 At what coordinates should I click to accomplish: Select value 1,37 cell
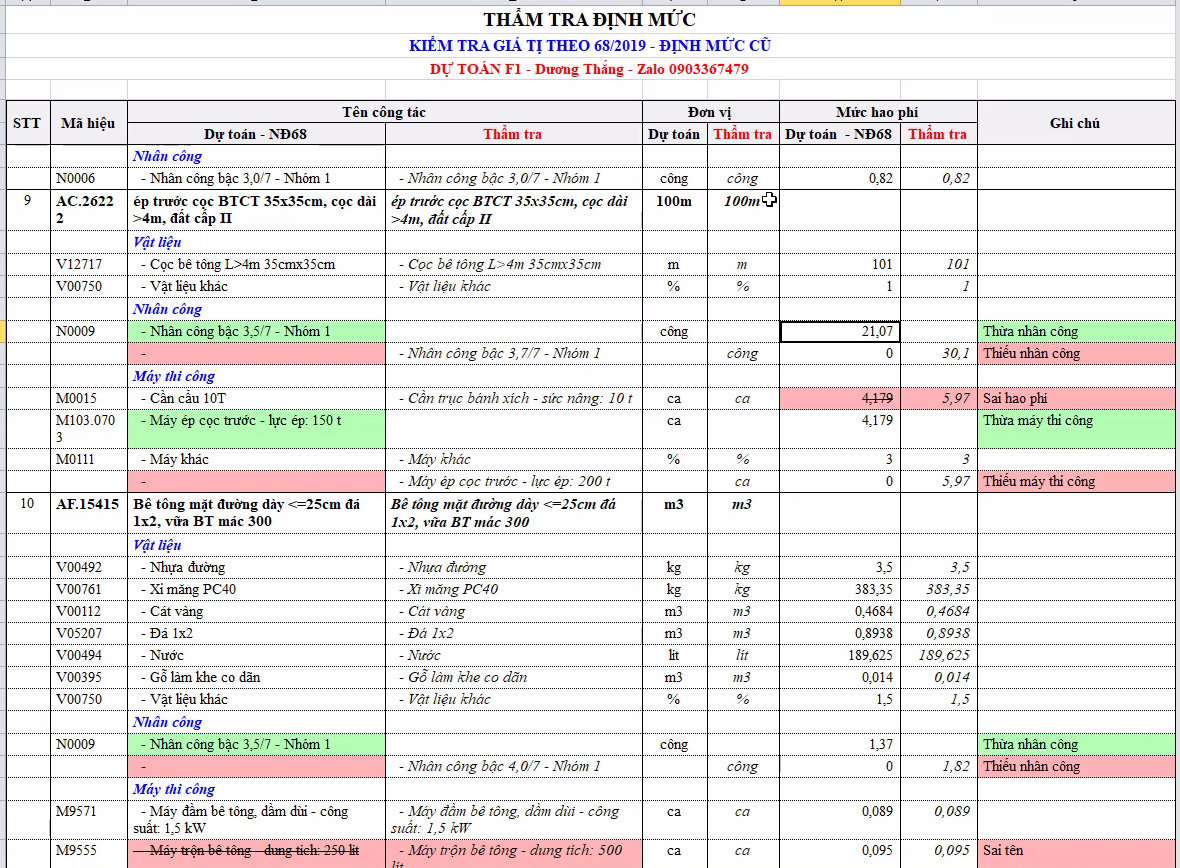[840, 744]
